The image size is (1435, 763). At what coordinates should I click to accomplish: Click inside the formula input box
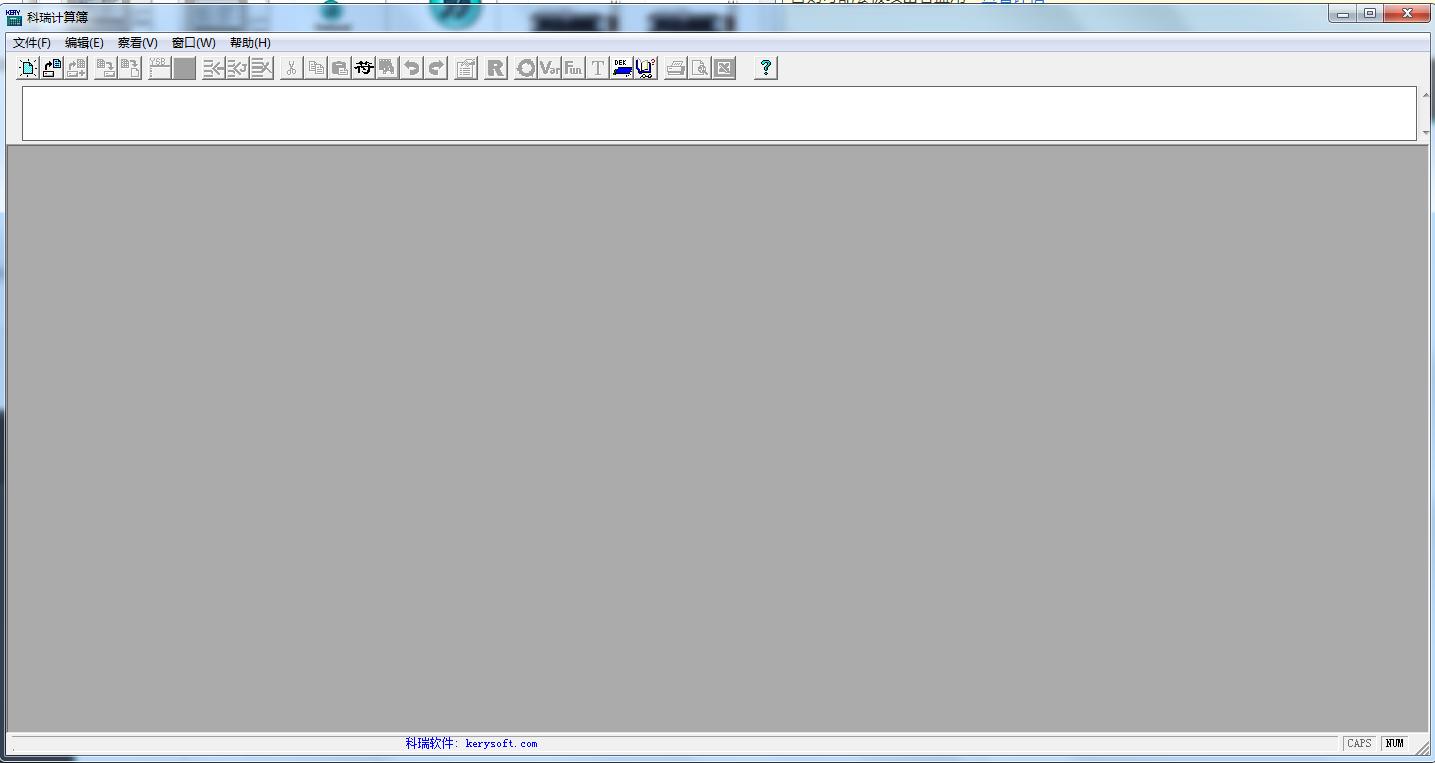(718, 113)
